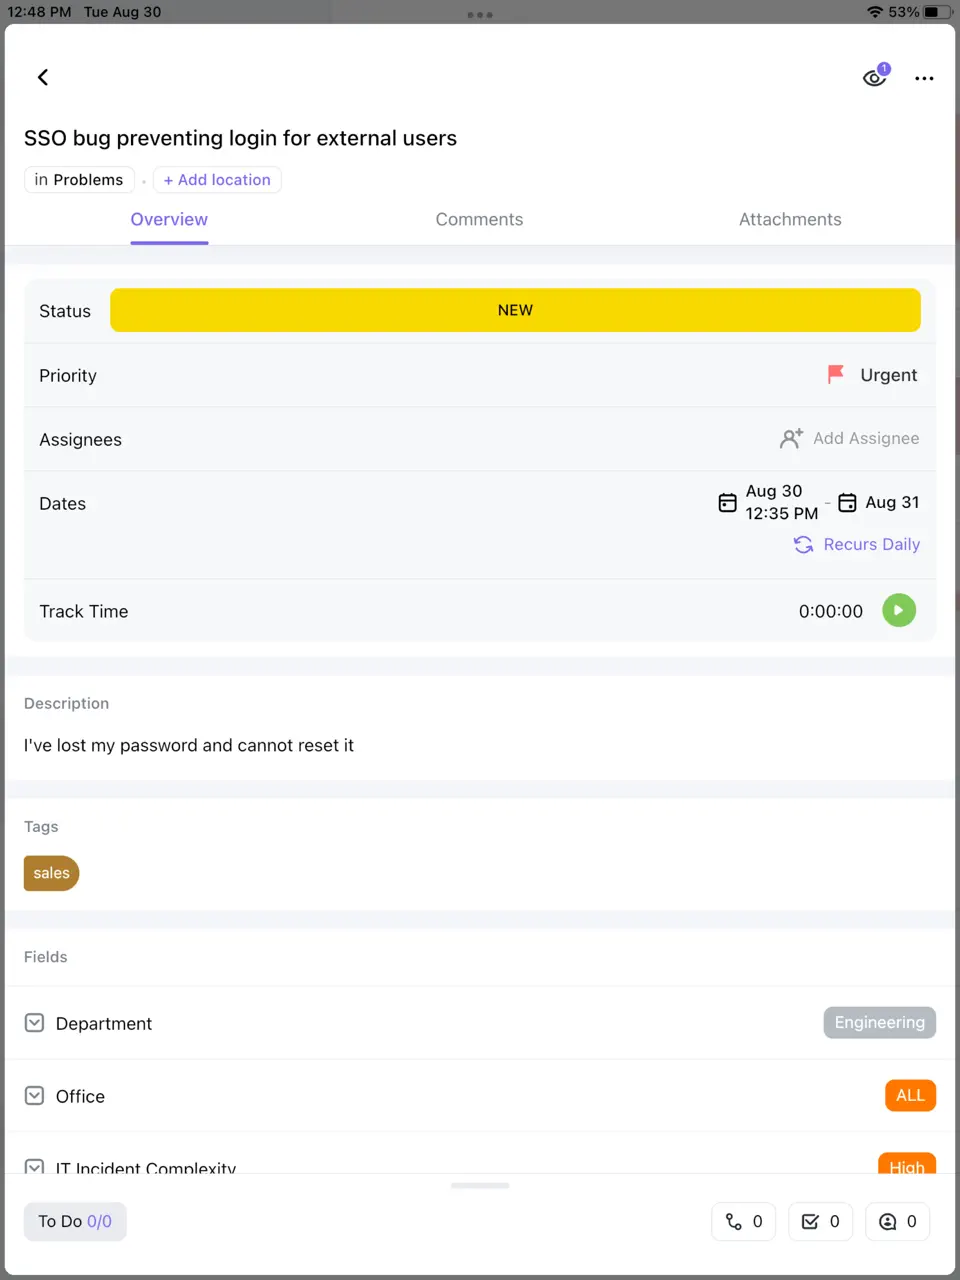Viewport: 960px width, 1280px height.
Task: Switch to the Attachments tab
Action: pyautogui.click(x=790, y=219)
